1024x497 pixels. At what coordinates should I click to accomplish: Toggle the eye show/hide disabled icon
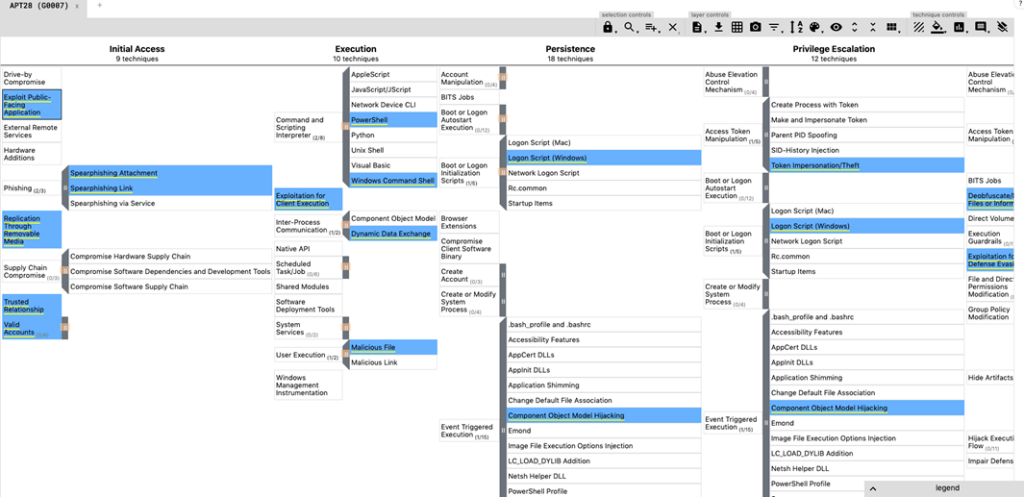(x=836, y=27)
